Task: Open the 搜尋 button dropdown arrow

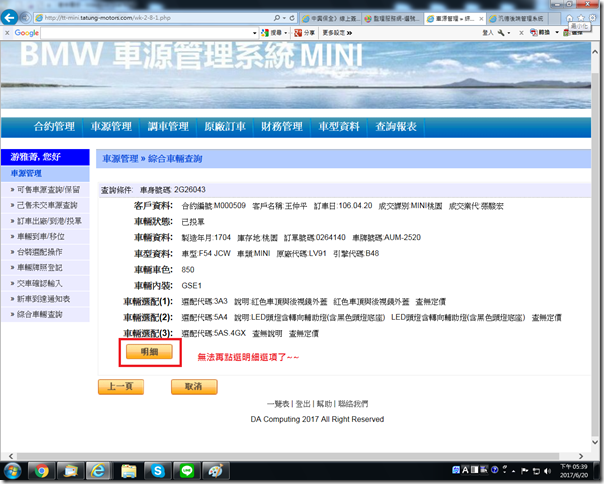Action: pos(286,33)
